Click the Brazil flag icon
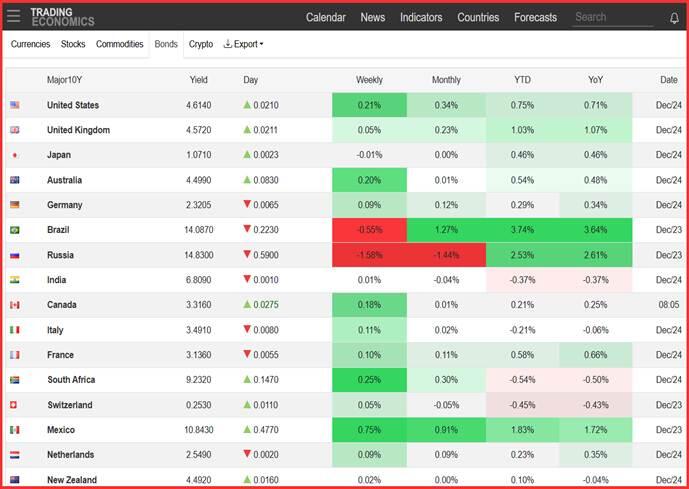 click(15, 230)
